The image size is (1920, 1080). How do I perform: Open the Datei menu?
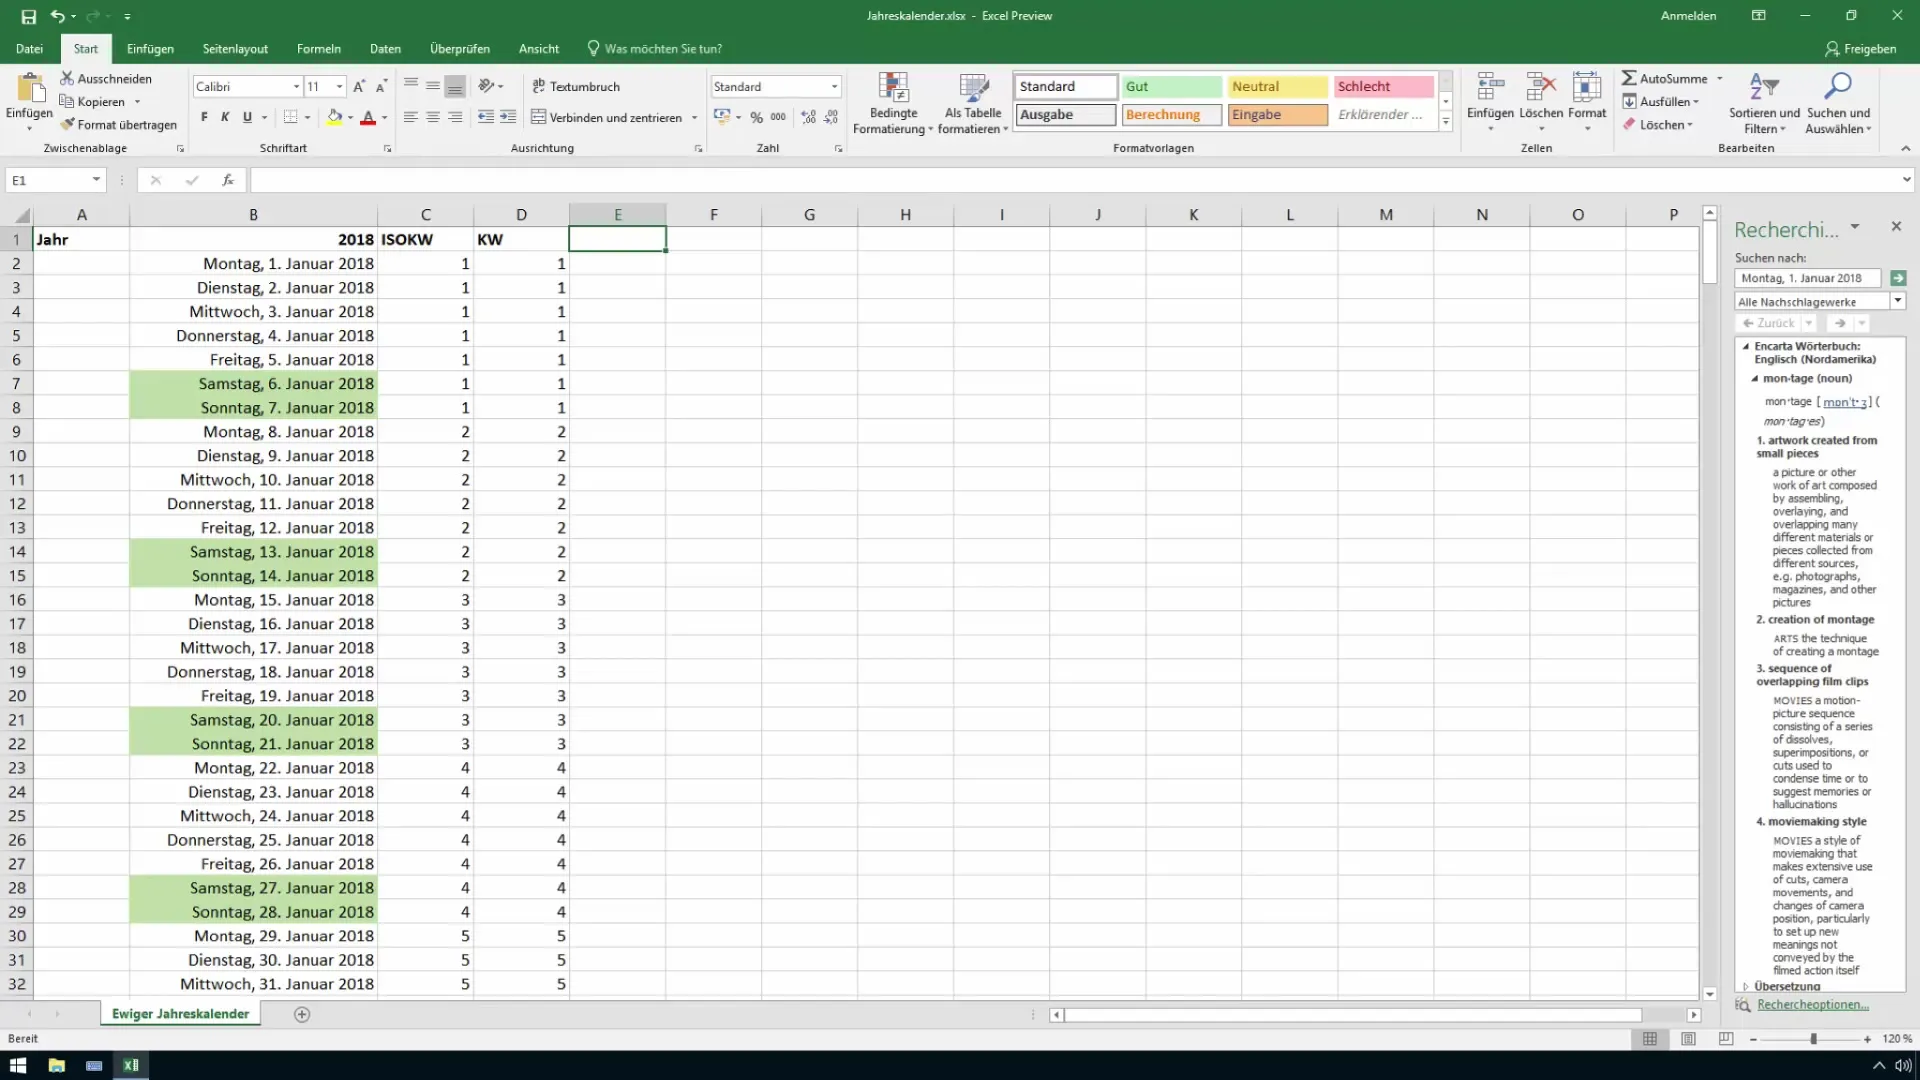click(x=29, y=49)
